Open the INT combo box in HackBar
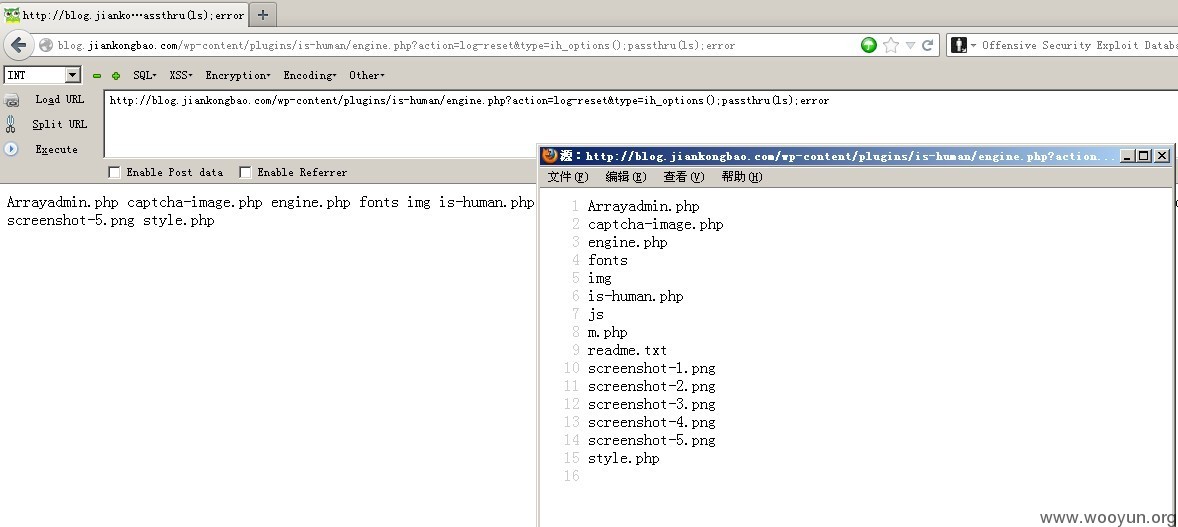1178x527 pixels. 42,75
